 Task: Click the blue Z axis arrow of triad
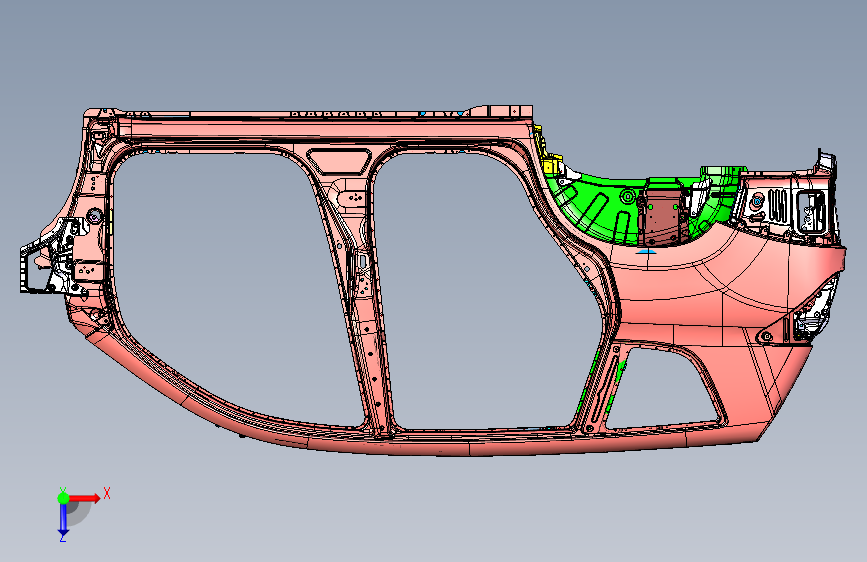point(63,519)
